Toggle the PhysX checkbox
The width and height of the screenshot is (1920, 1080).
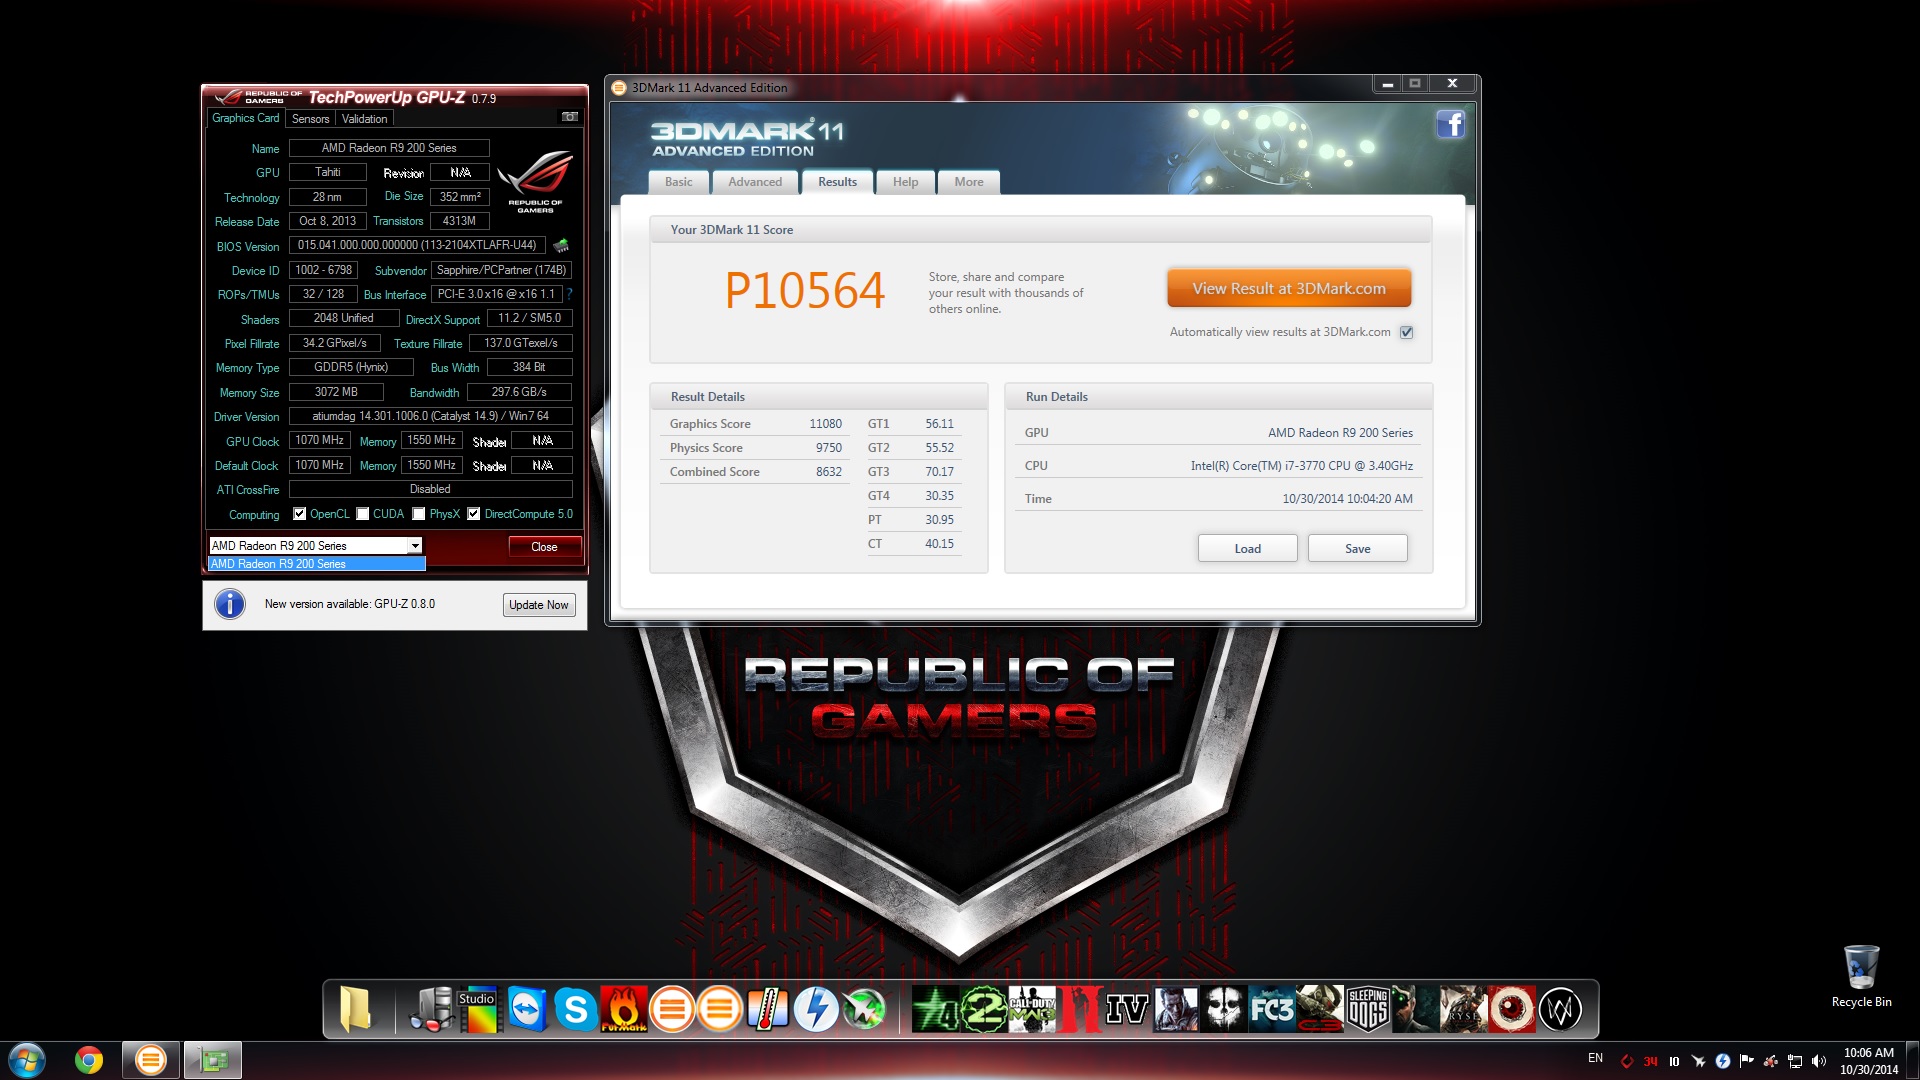click(x=419, y=514)
